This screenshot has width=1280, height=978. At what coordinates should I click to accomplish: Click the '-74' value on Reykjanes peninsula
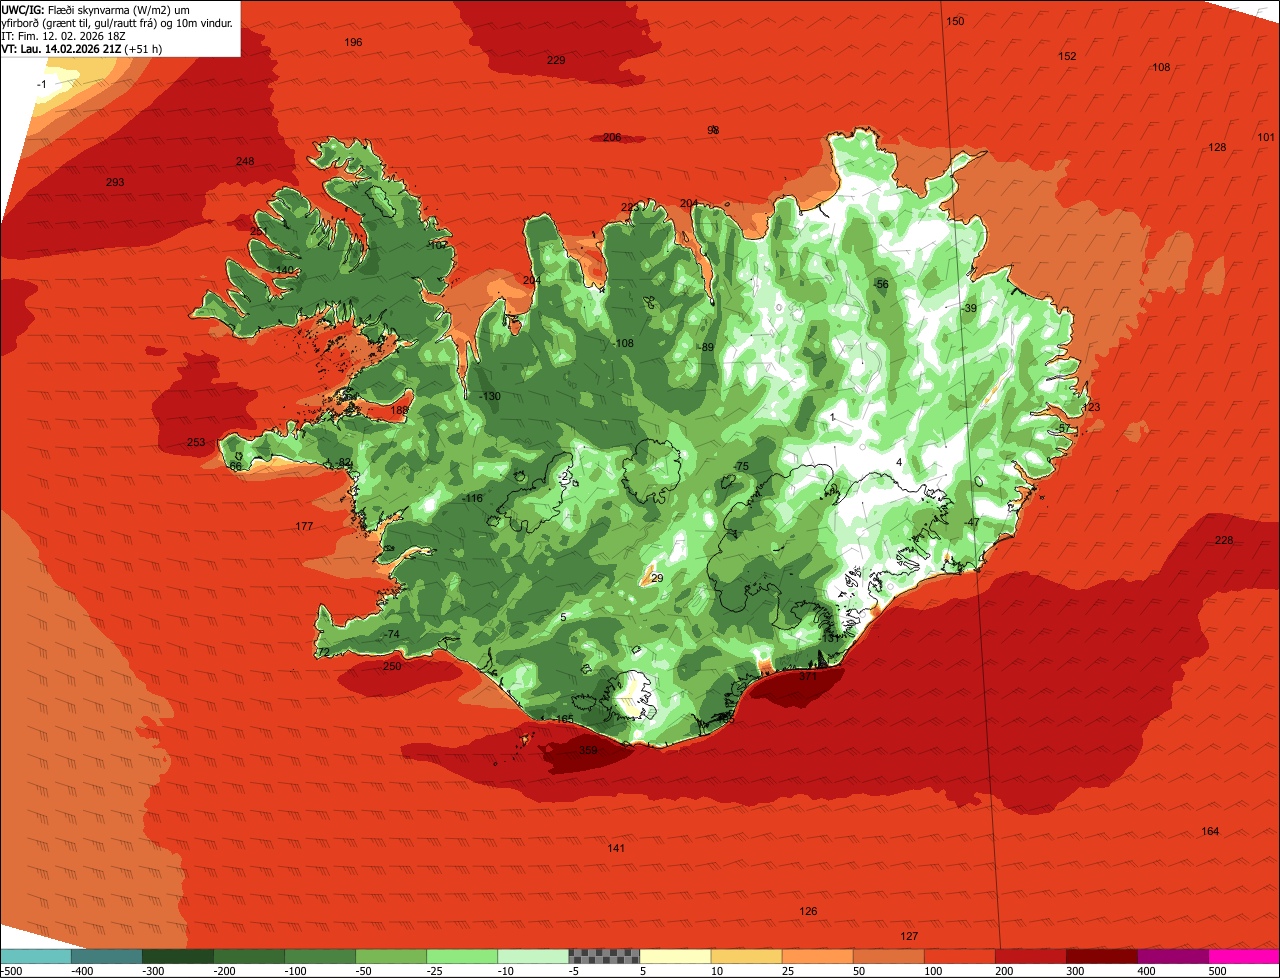click(390, 634)
